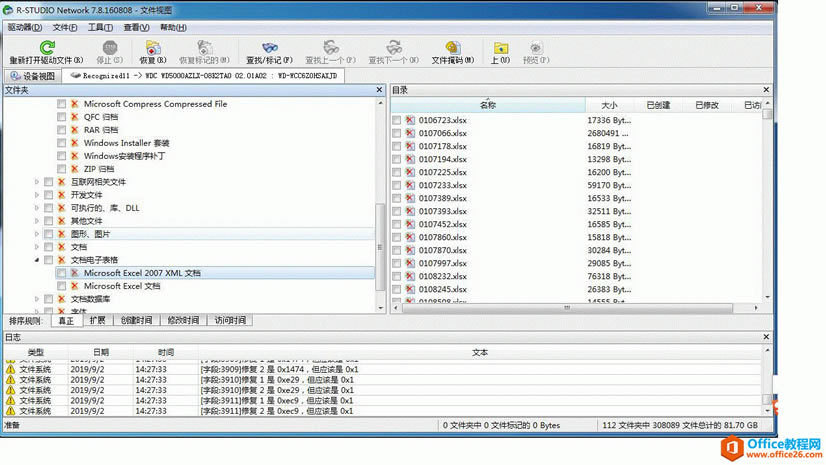The image size is (826, 465).
Task: Open the 文件(F) menu
Action: (65, 27)
